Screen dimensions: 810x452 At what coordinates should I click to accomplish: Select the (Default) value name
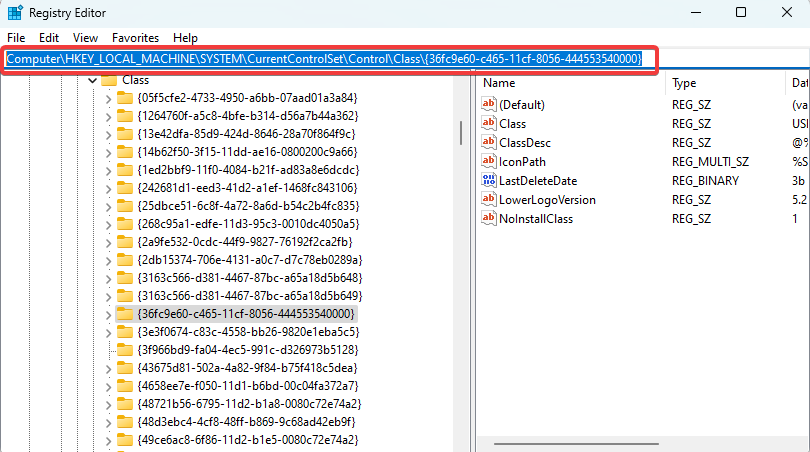[x=522, y=105]
